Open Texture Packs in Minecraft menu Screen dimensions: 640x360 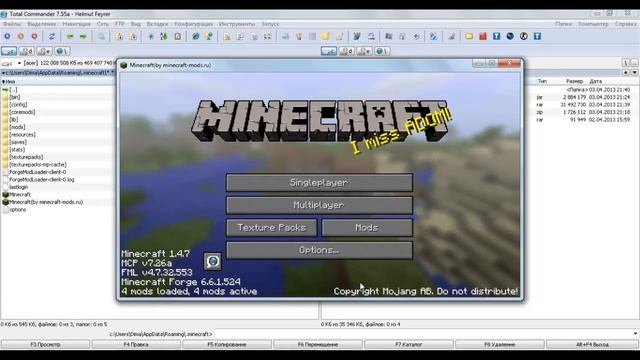click(271, 227)
